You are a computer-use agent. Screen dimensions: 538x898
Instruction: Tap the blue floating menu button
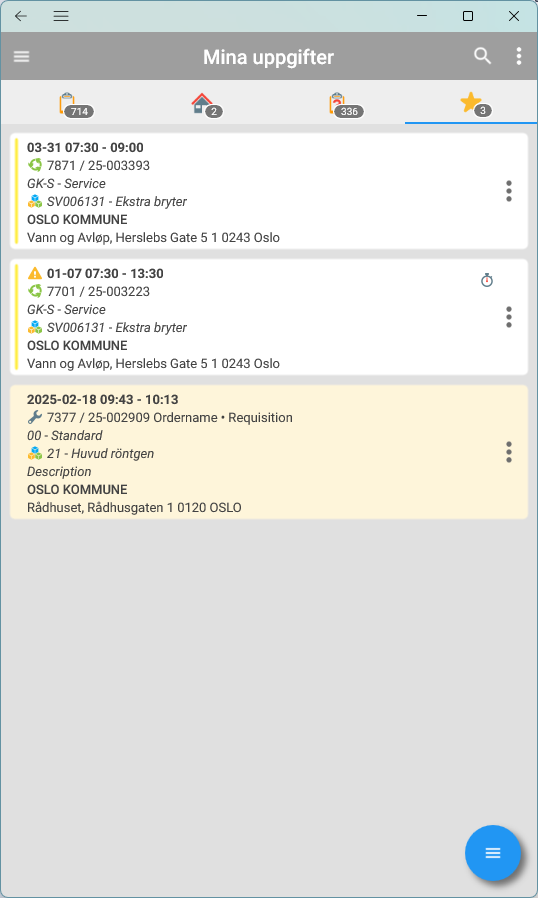493,853
